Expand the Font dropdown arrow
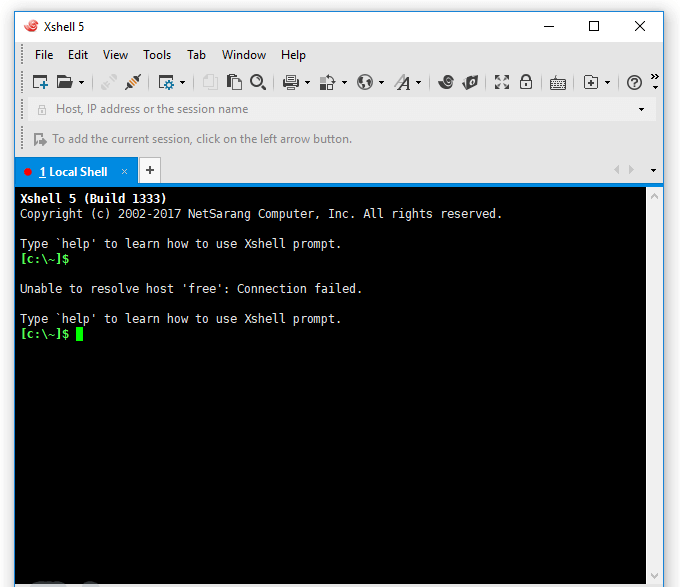 tap(418, 82)
